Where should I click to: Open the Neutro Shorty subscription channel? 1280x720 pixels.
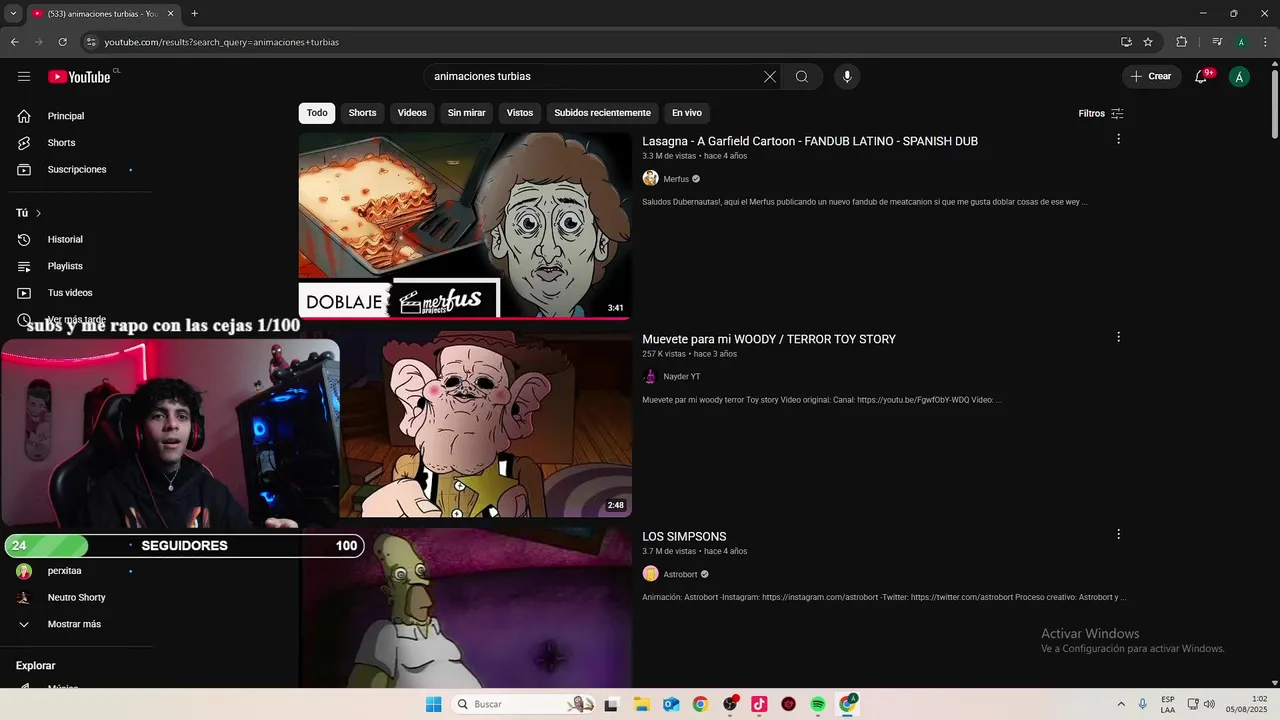tap(77, 598)
